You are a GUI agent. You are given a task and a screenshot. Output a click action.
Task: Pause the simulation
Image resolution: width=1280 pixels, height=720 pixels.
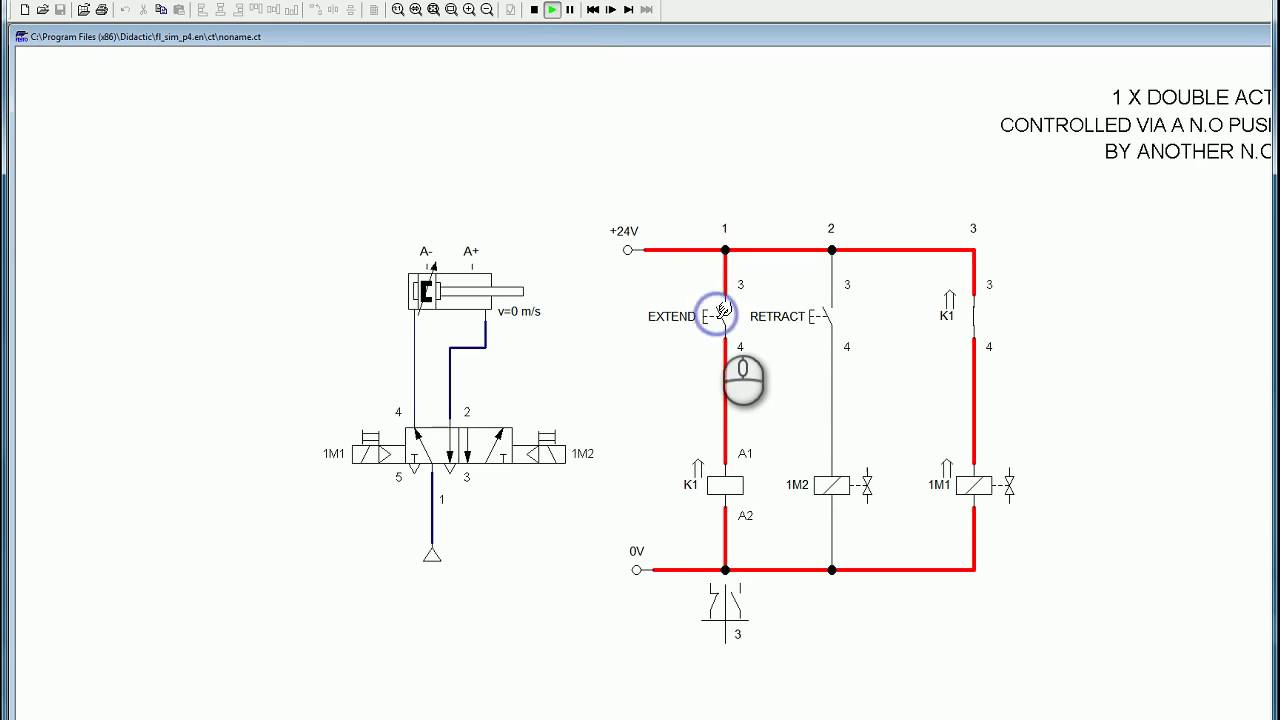click(570, 10)
